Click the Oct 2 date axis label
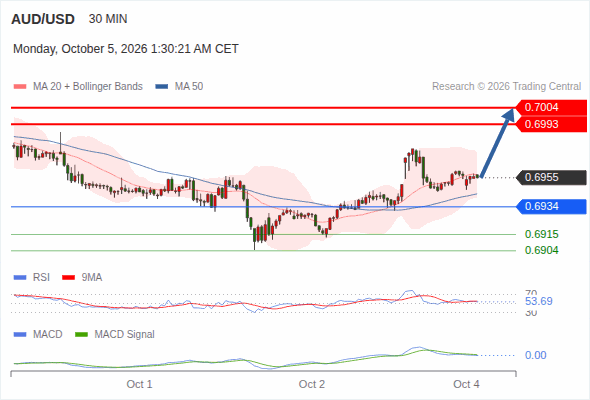The height and width of the screenshot is (400, 590). tap(312, 385)
